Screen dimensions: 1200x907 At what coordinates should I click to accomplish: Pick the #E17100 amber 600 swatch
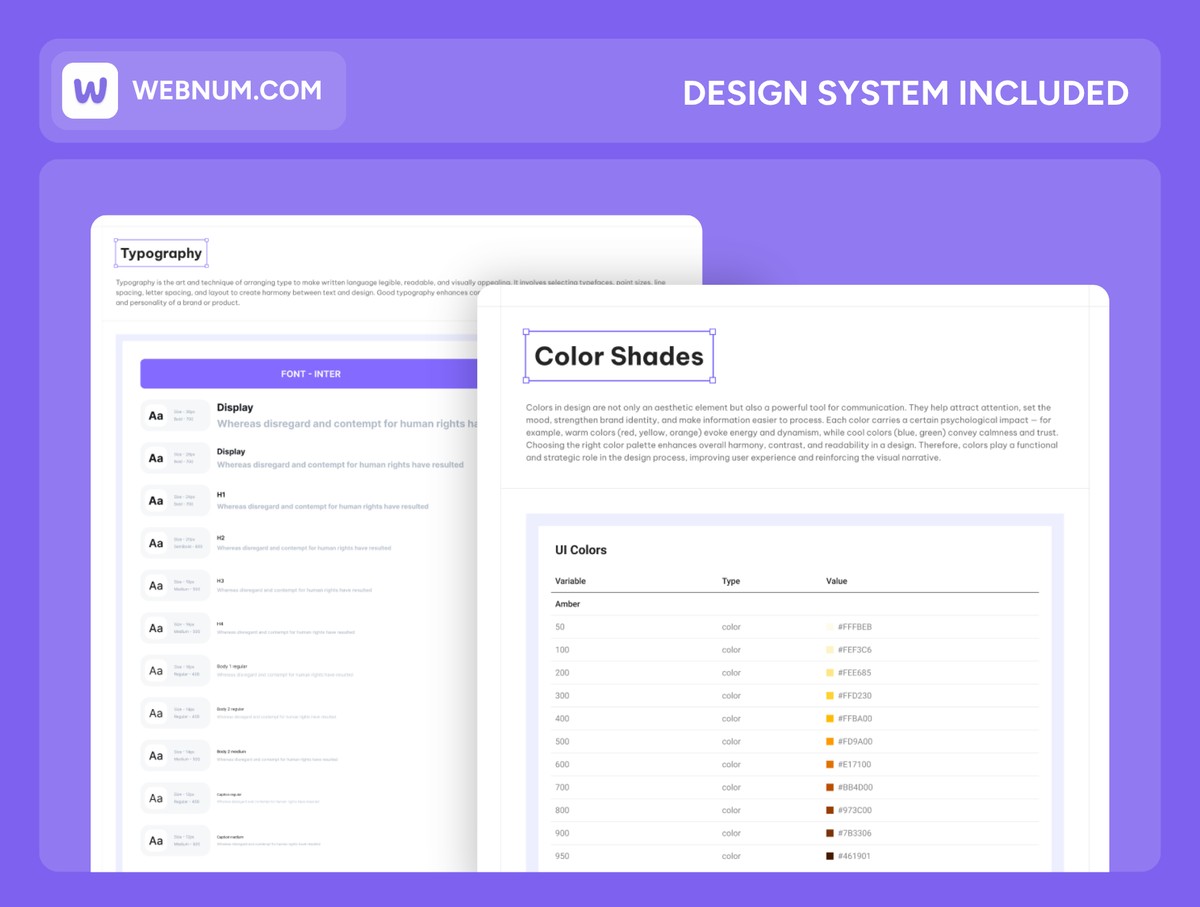point(830,765)
